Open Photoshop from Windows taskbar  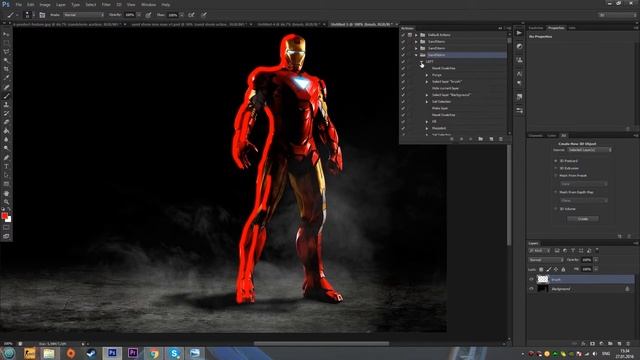(112, 353)
